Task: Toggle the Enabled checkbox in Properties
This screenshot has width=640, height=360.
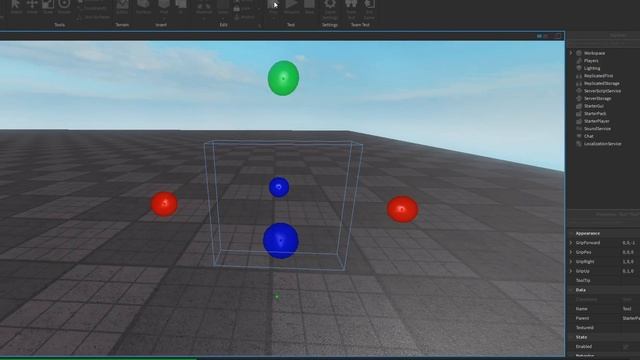Action: pyautogui.click(x=626, y=347)
